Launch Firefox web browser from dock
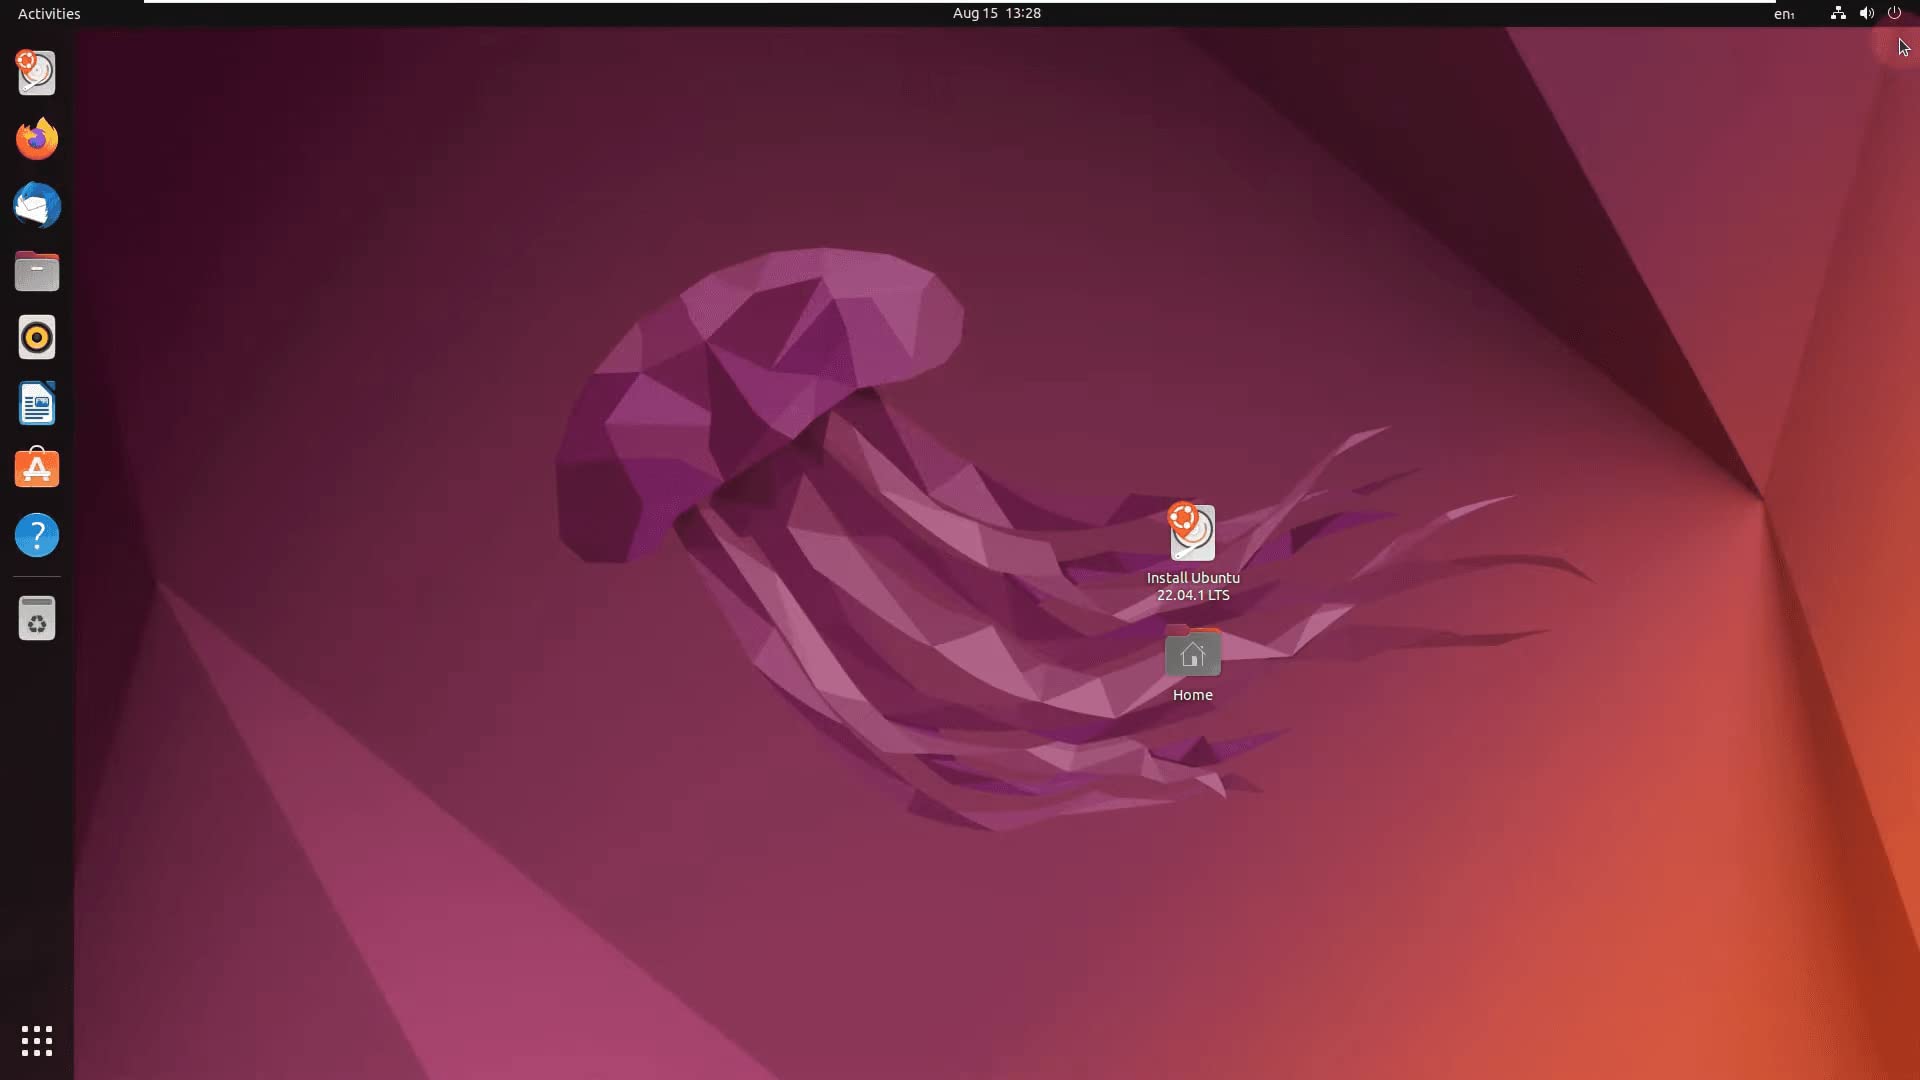 coord(37,139)
